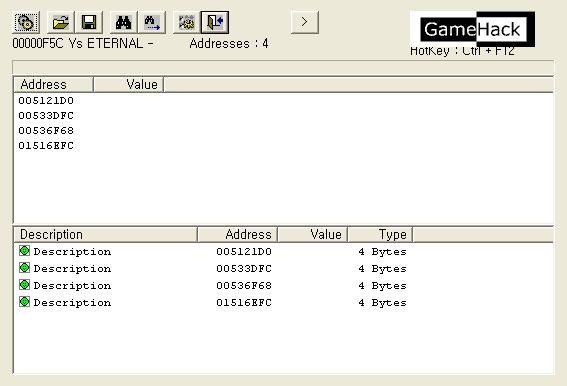Select result address 00536F68 in upper list
This screenshot has width=567, height=386.
[x=46, y=131]
